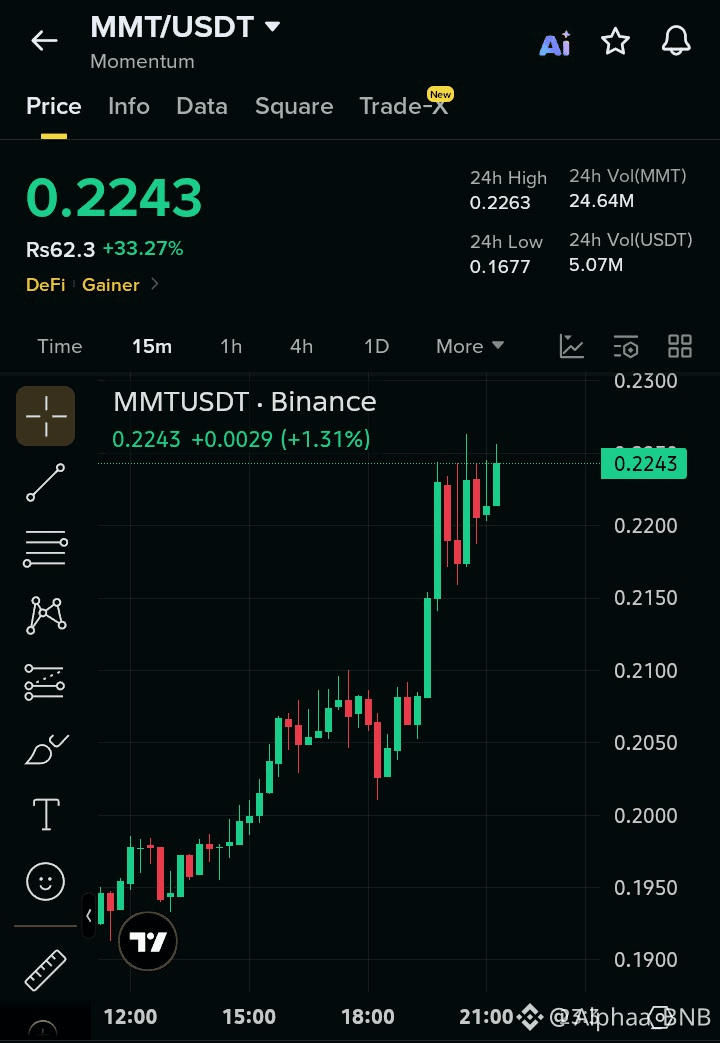Tap the 15:00 time axis label
Image resolution: width=720 pixels, height=1043 pixels.
coord(249,1016)
